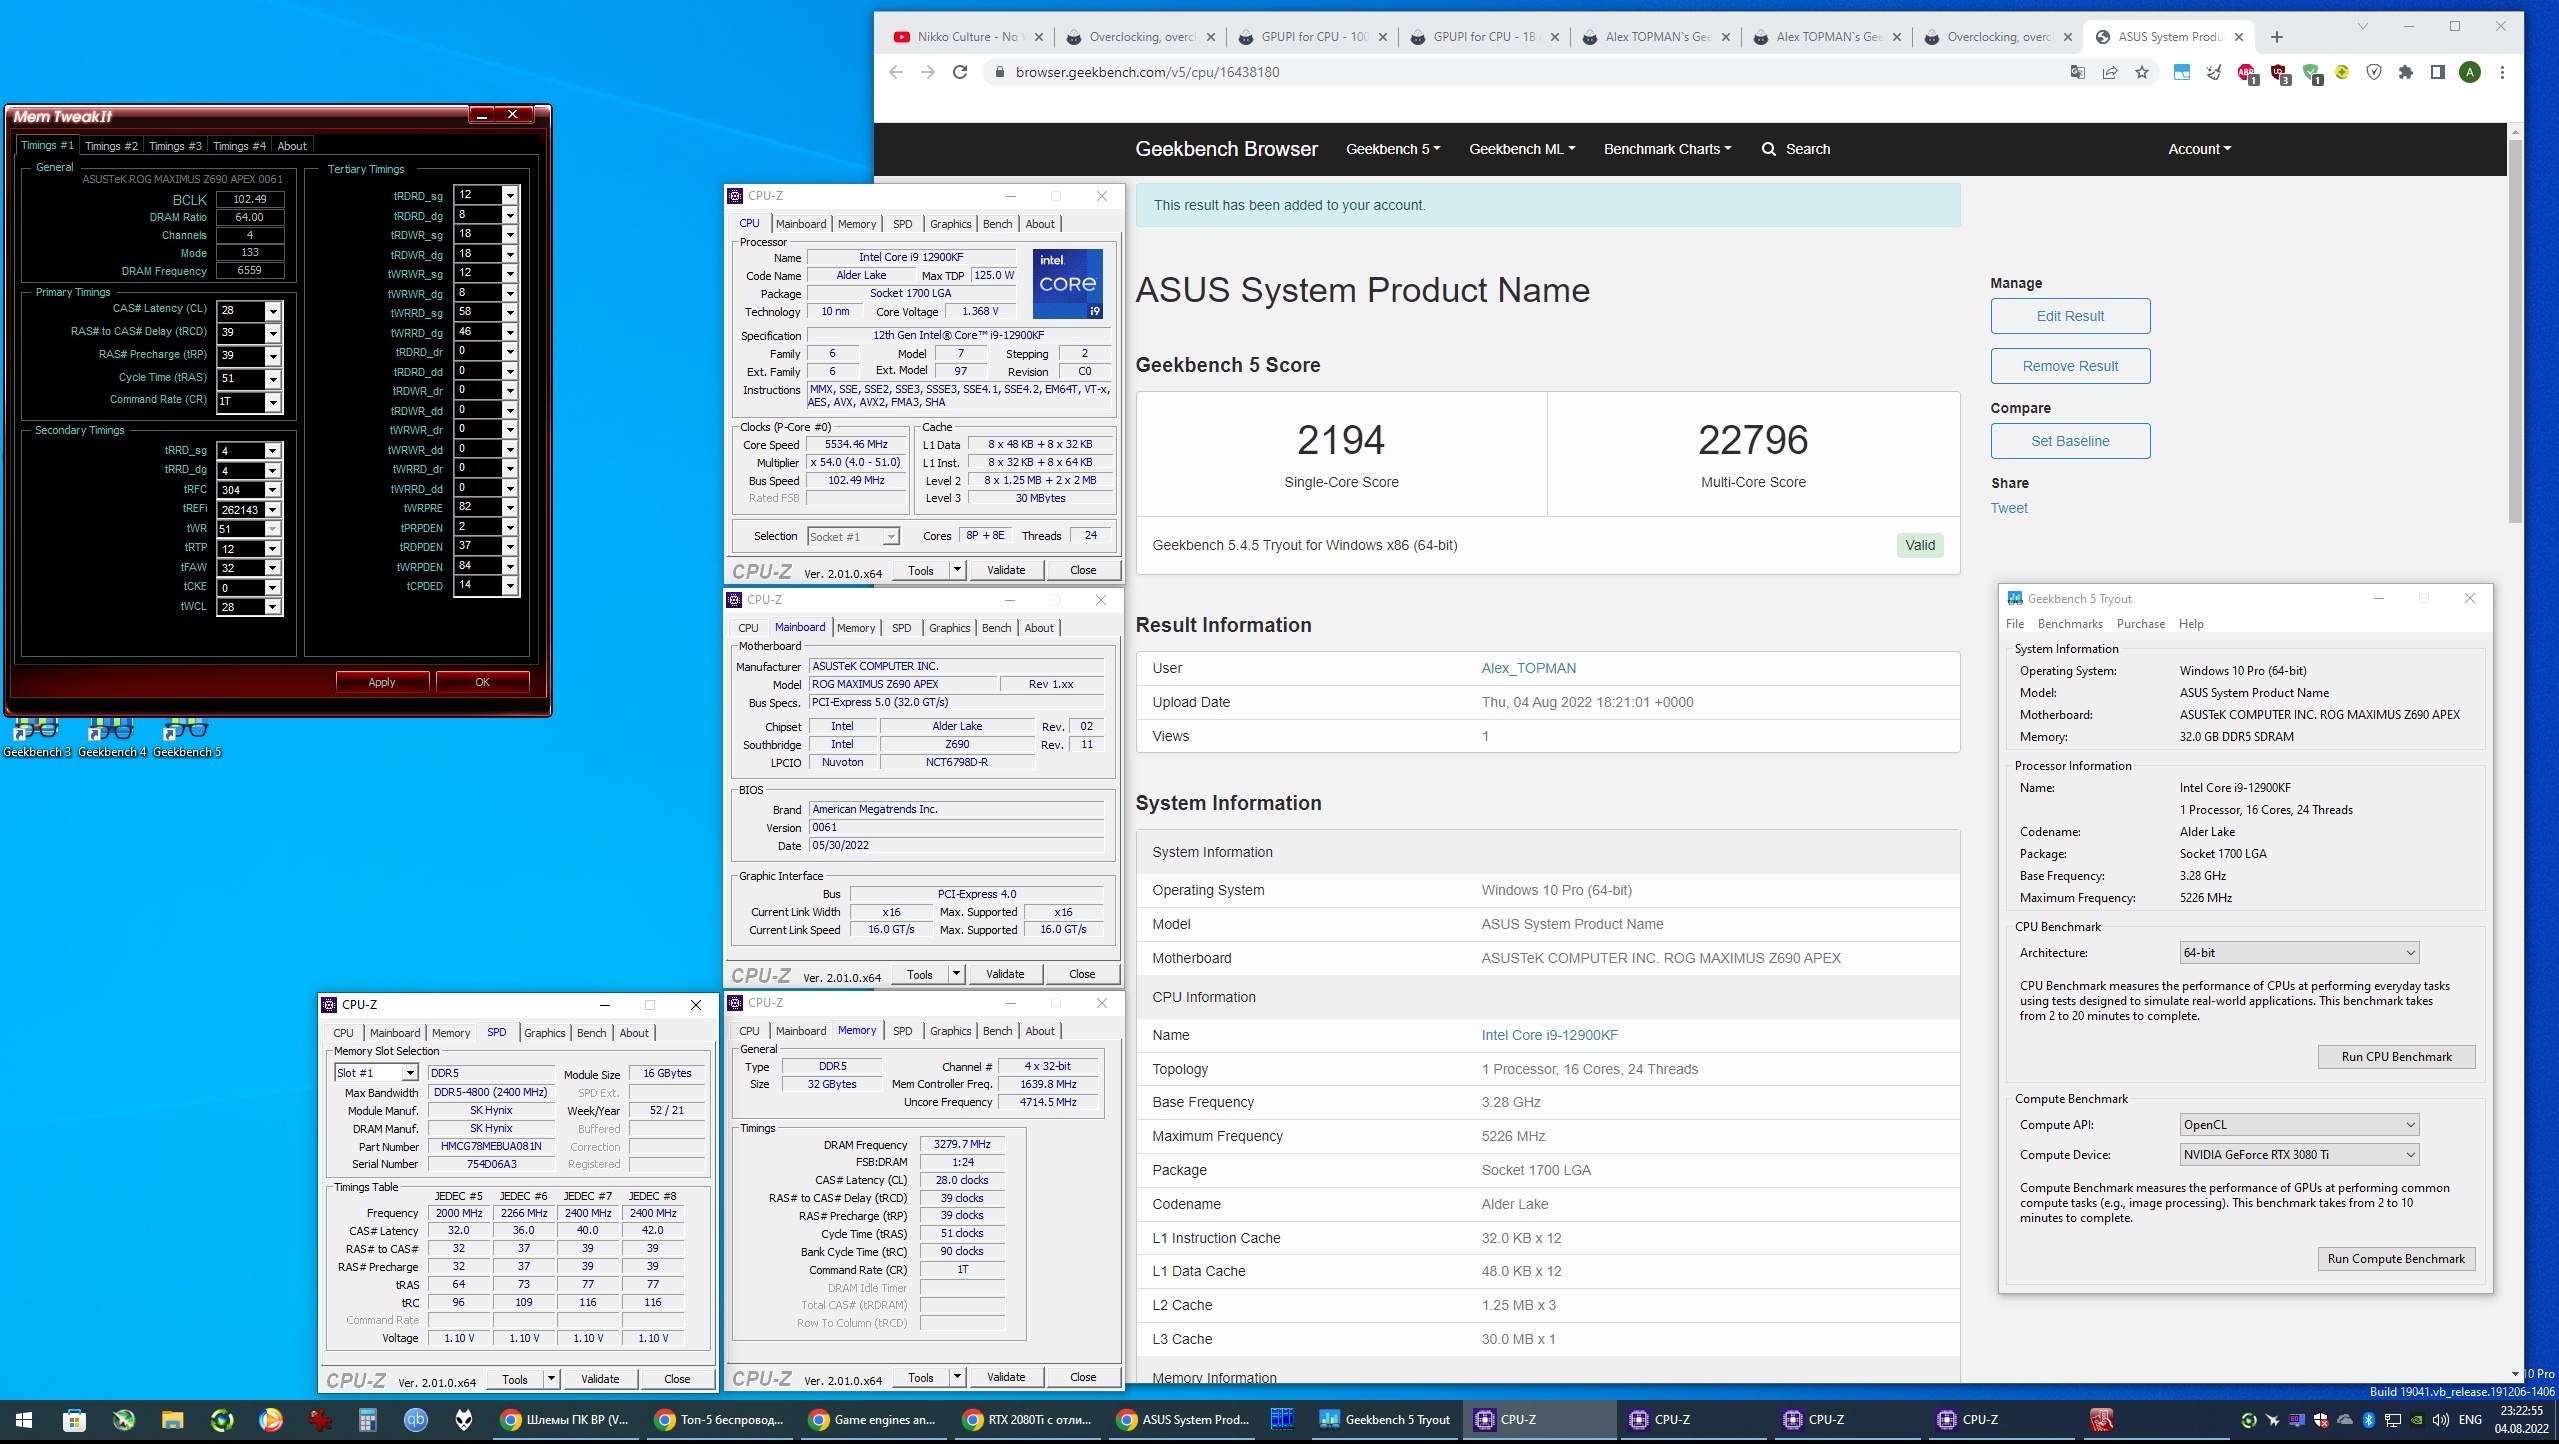
Task: Open Benchmarks menu in Geekbench 5 Tryout
Action: coord(2070,624)
